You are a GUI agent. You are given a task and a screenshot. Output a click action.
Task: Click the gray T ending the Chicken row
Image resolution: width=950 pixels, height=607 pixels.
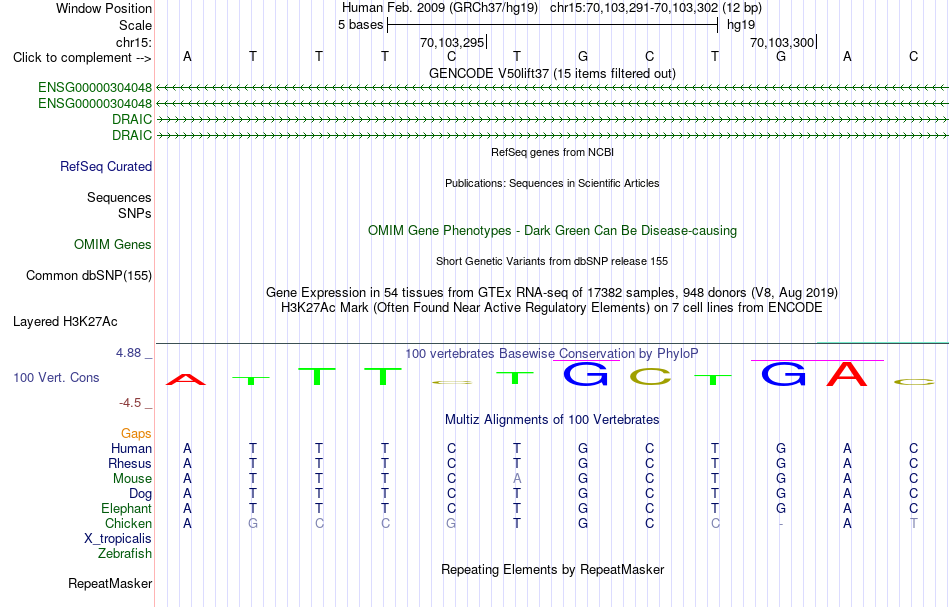(x=914, y=523)
